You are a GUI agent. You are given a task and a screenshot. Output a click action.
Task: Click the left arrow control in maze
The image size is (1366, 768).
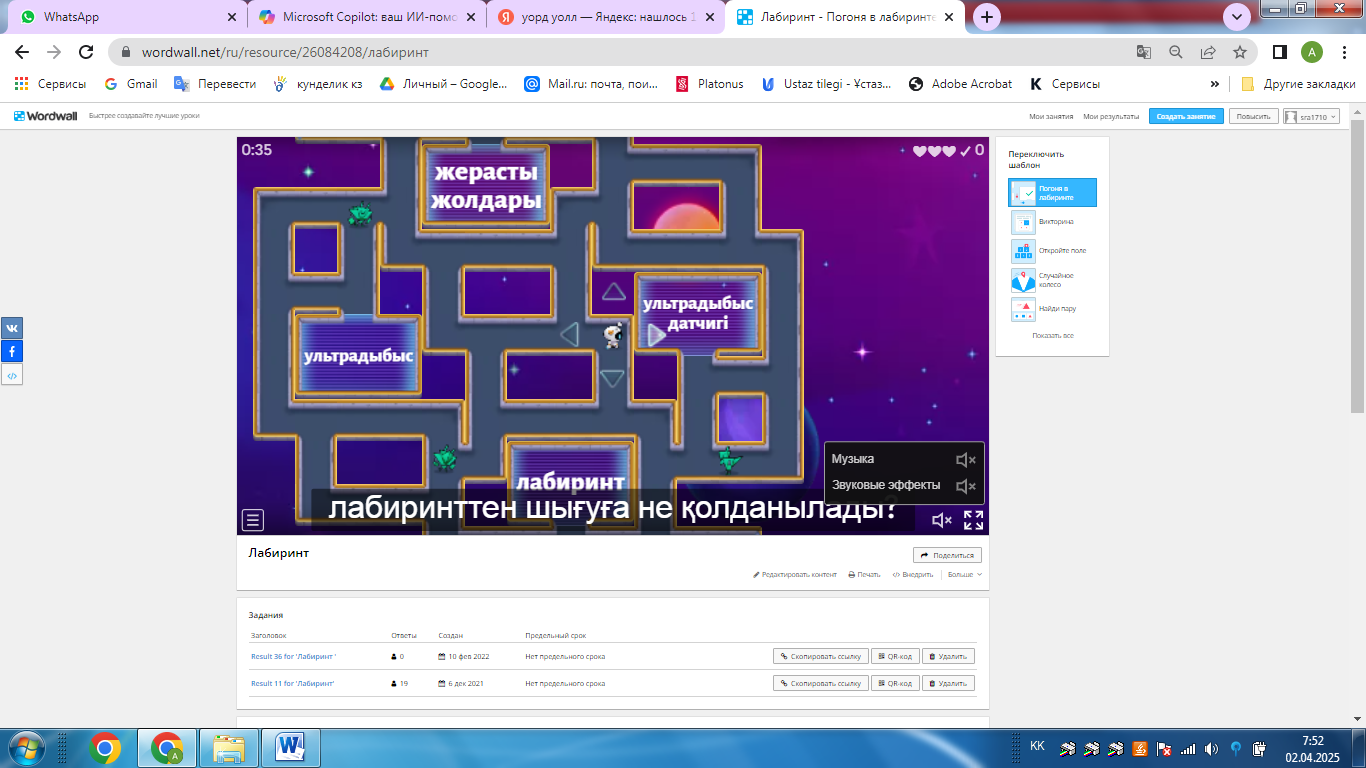point(569,334)
